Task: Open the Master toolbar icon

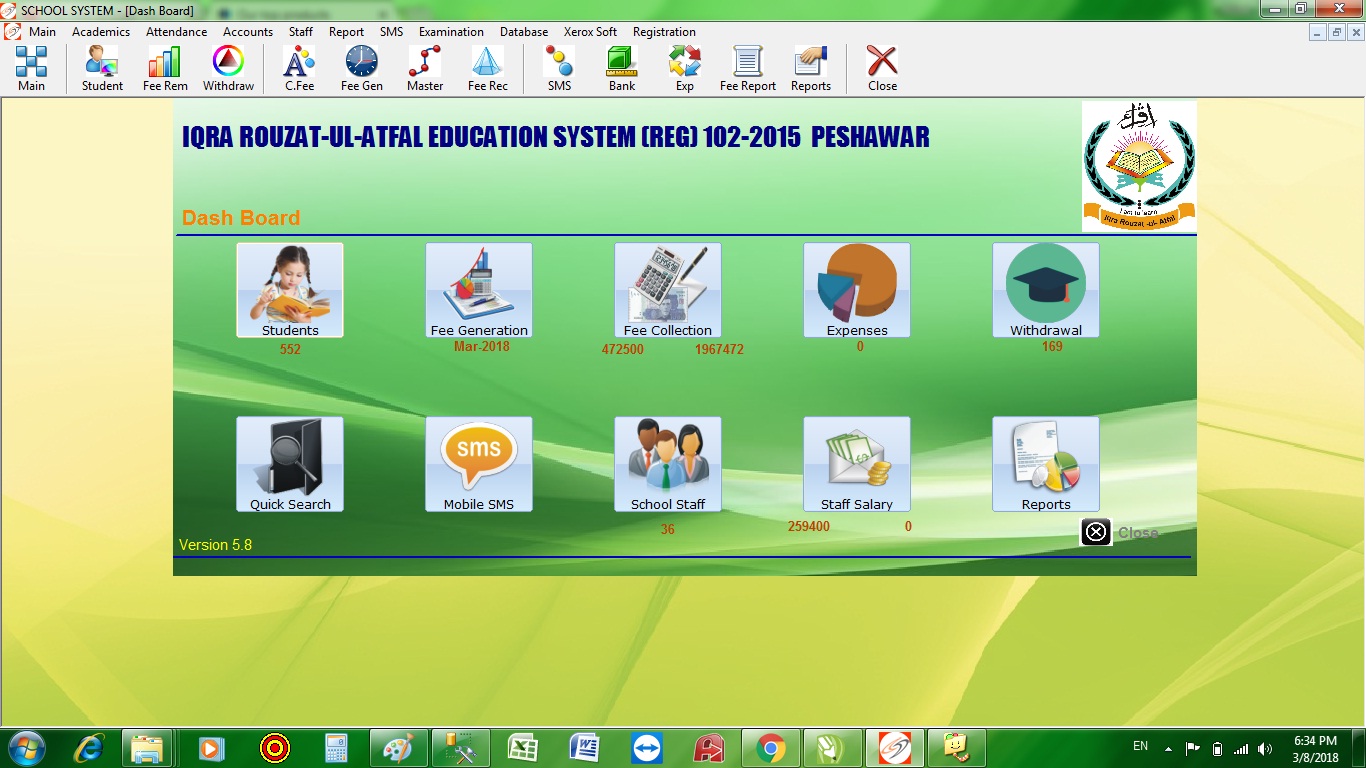Action: point(425,68)
